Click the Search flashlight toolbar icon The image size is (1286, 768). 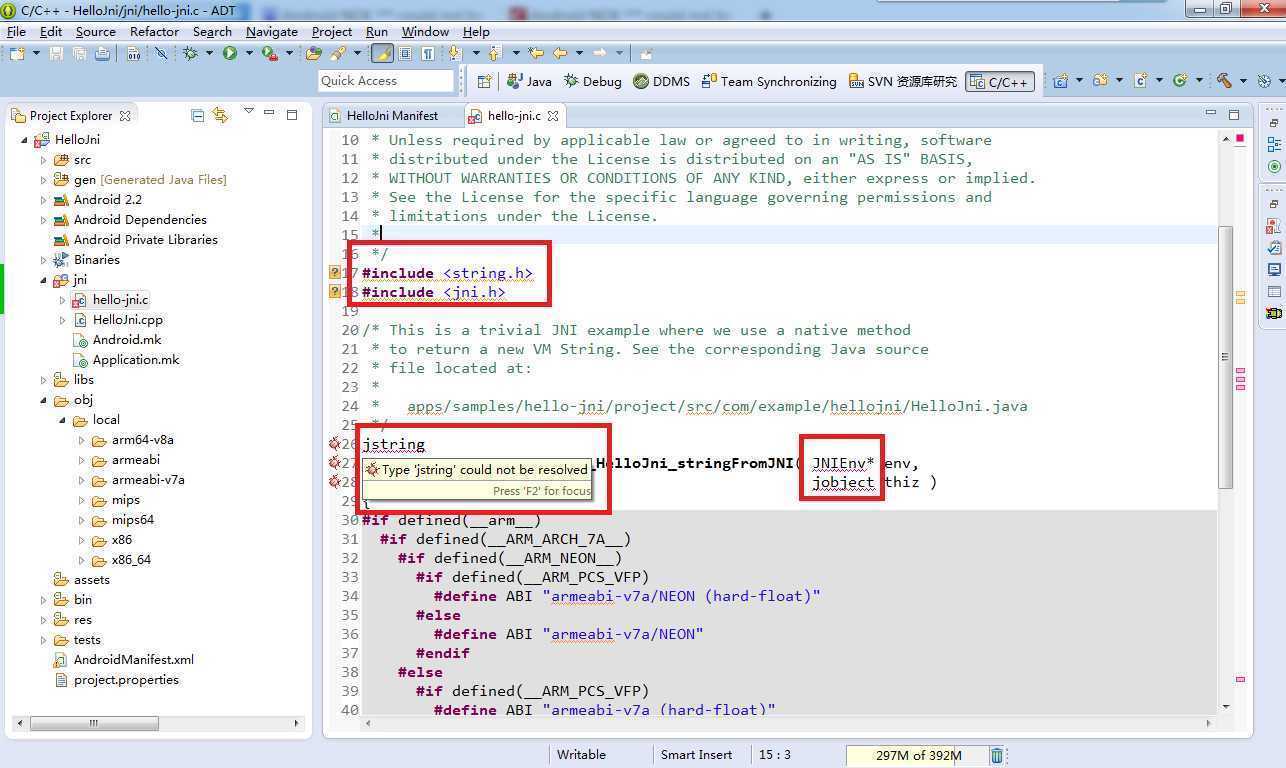click(338, 53)
